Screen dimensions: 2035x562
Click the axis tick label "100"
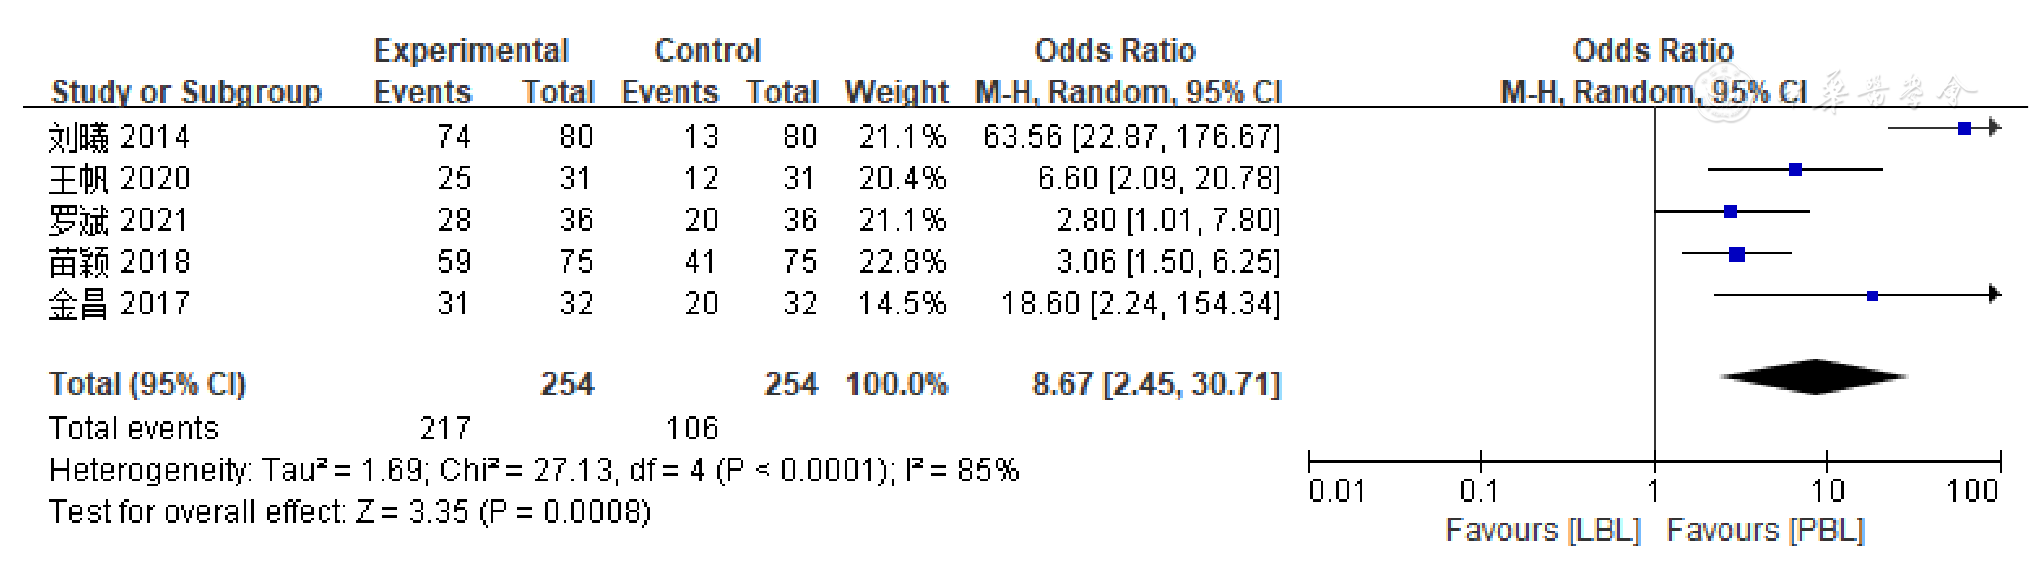[1972, 491]
